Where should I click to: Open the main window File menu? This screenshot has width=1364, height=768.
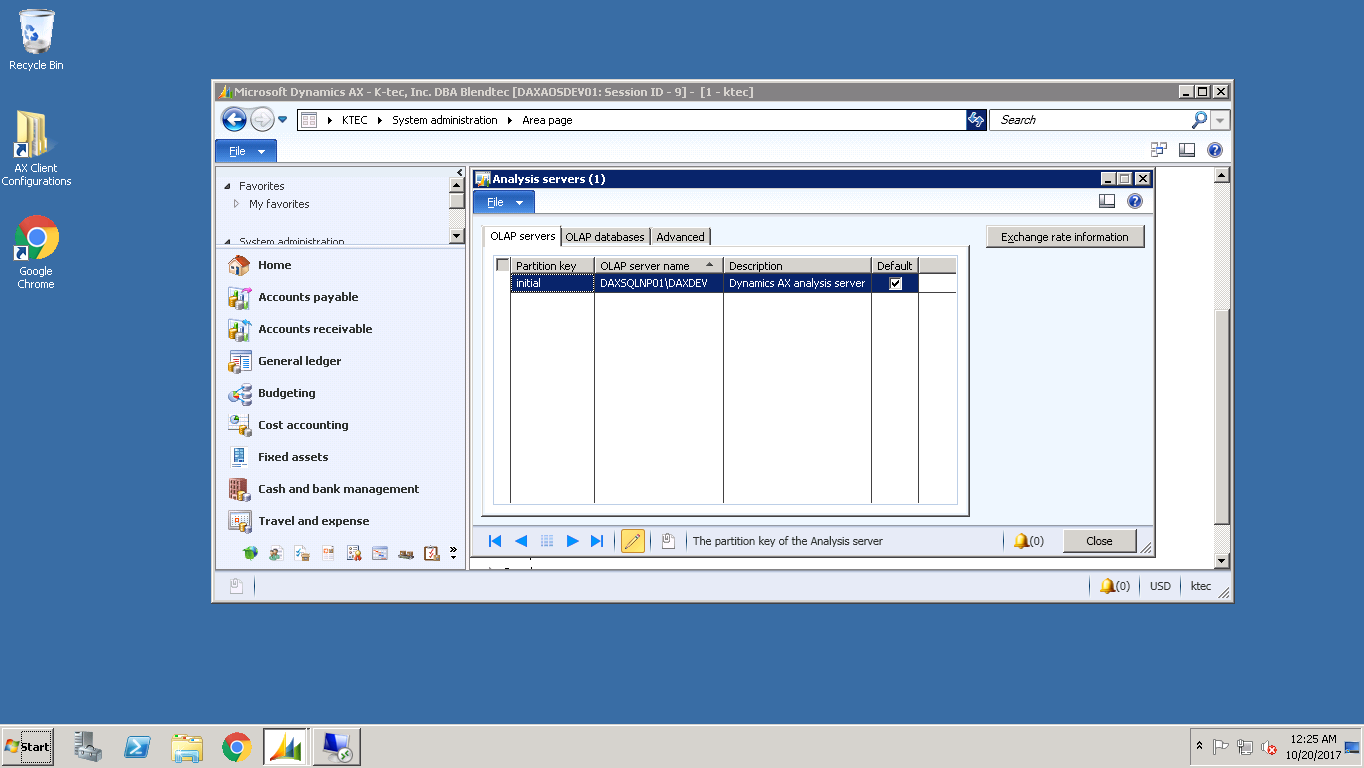pyautogui.click(x=246, y=151)
